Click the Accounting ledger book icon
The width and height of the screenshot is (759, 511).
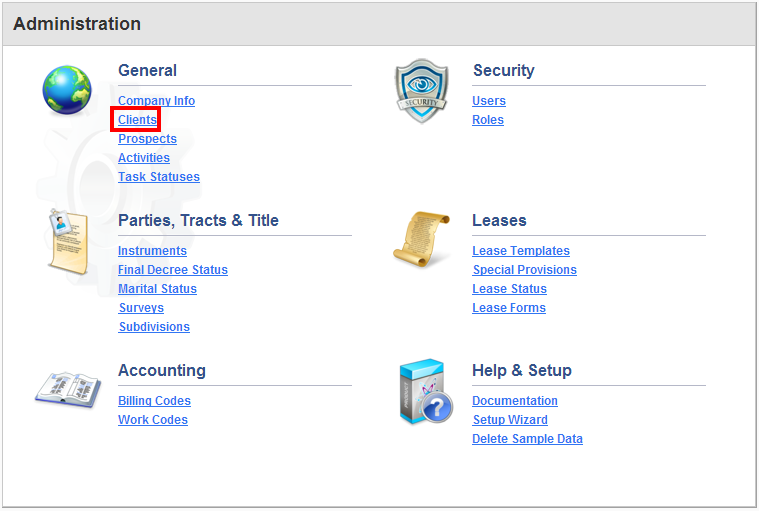[x=68, y=389]
